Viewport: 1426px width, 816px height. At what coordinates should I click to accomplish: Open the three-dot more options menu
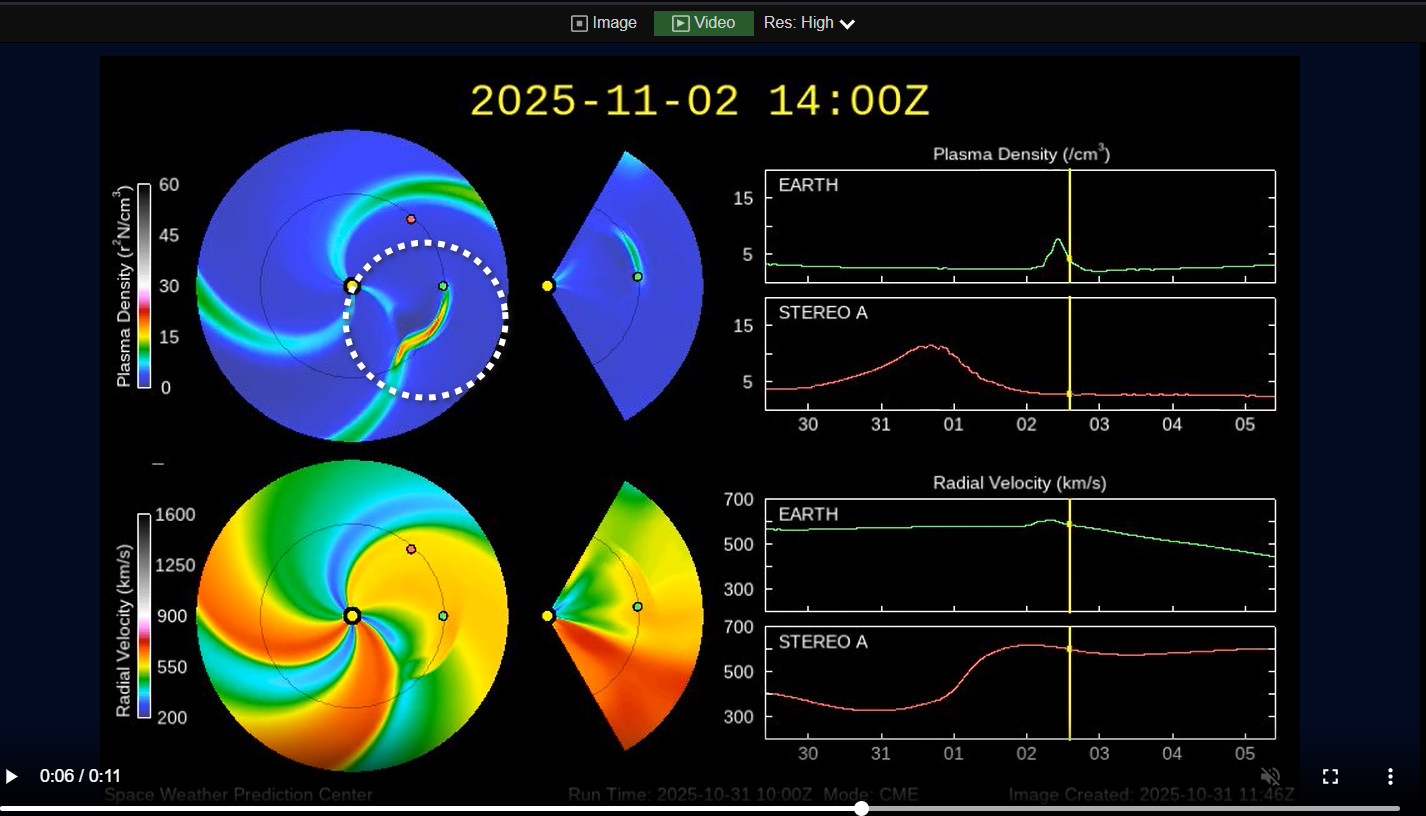click(1390, 776)
